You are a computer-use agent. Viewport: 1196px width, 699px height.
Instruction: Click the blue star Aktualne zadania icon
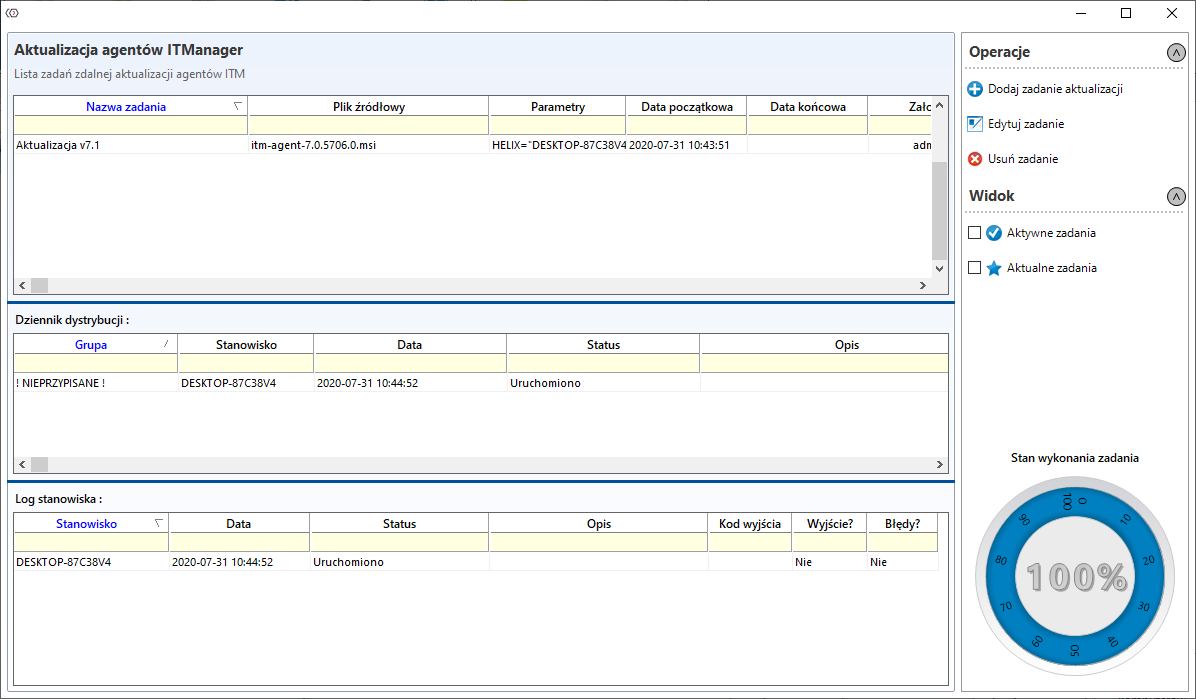click(x=994, y=268)
